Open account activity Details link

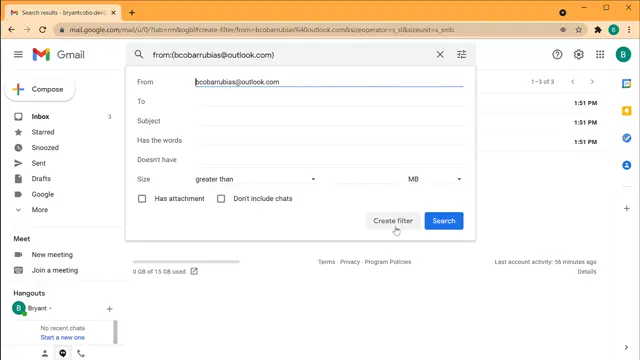pyautogui.click(x=587, y=272)
